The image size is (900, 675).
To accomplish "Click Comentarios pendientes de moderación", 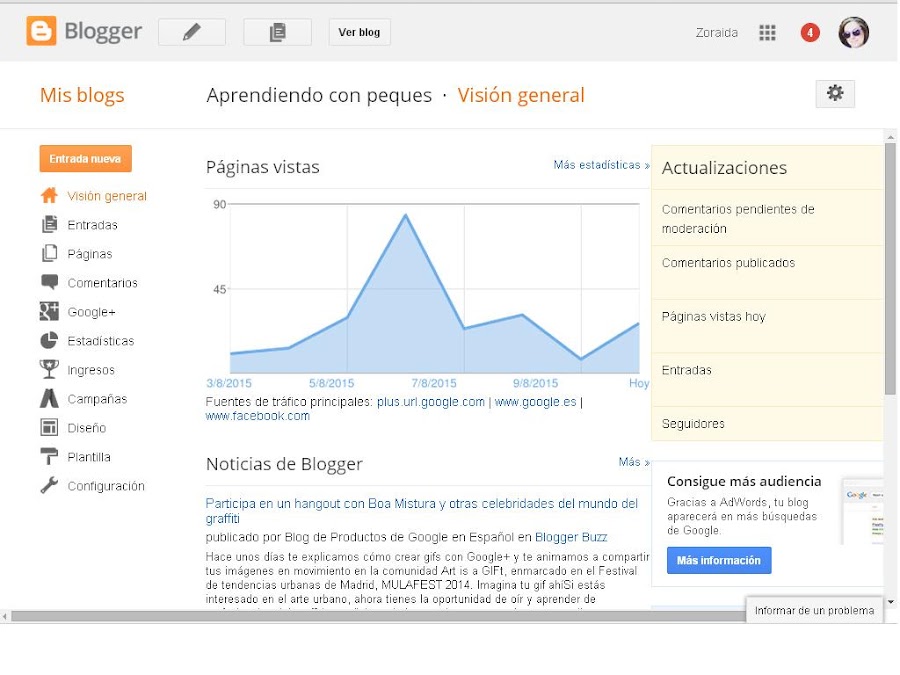I will tap(738, 219).
